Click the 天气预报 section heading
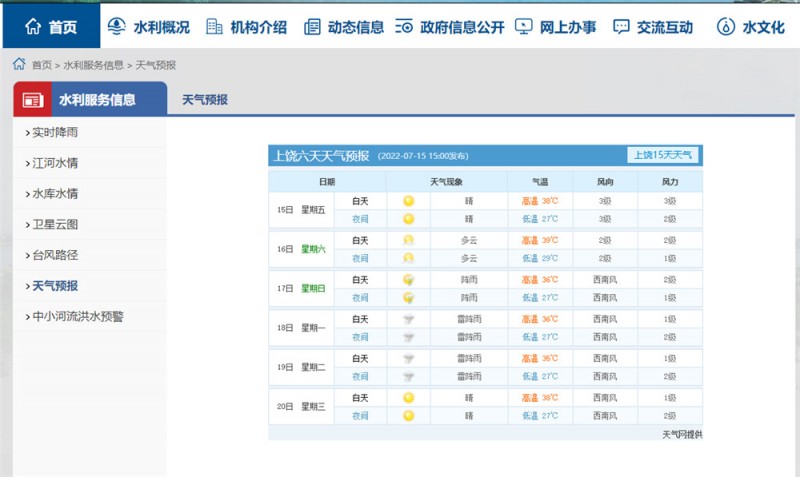Screen dimensions: 800x477 click(x=205, y=99)
